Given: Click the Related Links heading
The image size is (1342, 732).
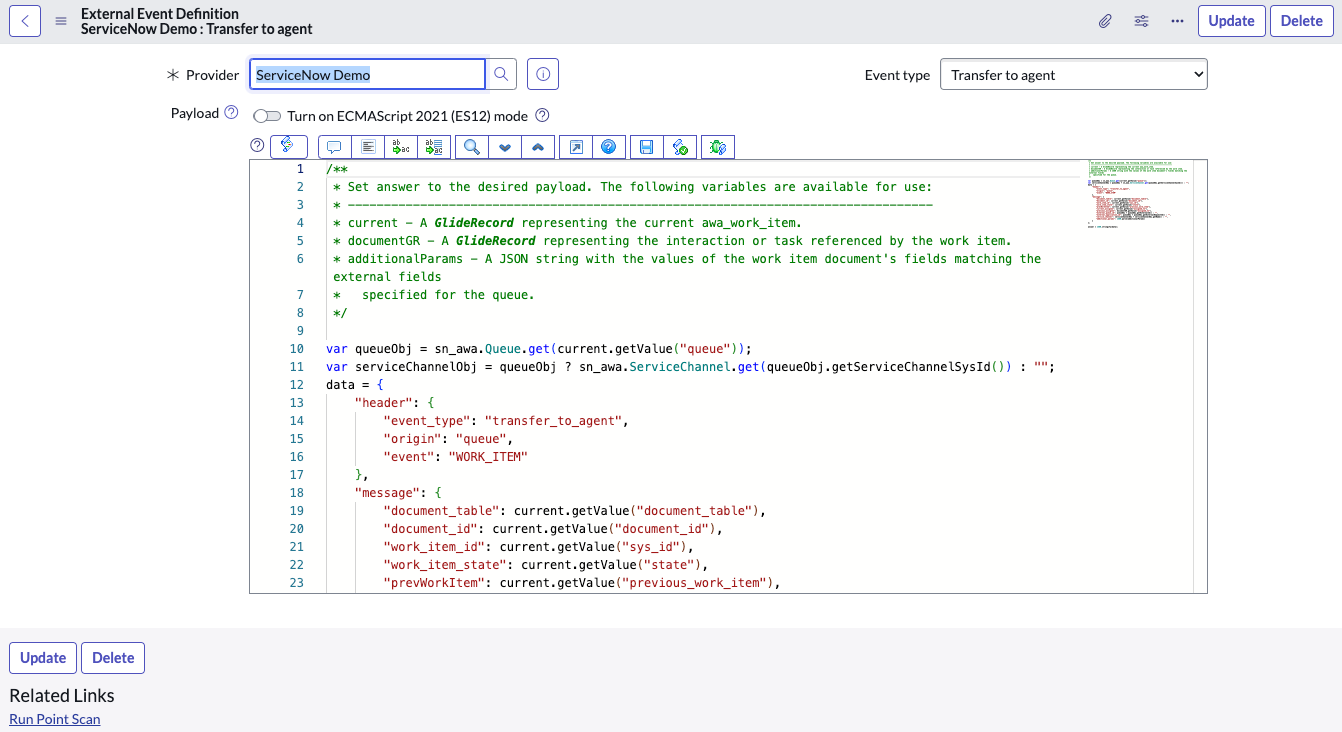Looking at the screenshot, I should (62, 696).
